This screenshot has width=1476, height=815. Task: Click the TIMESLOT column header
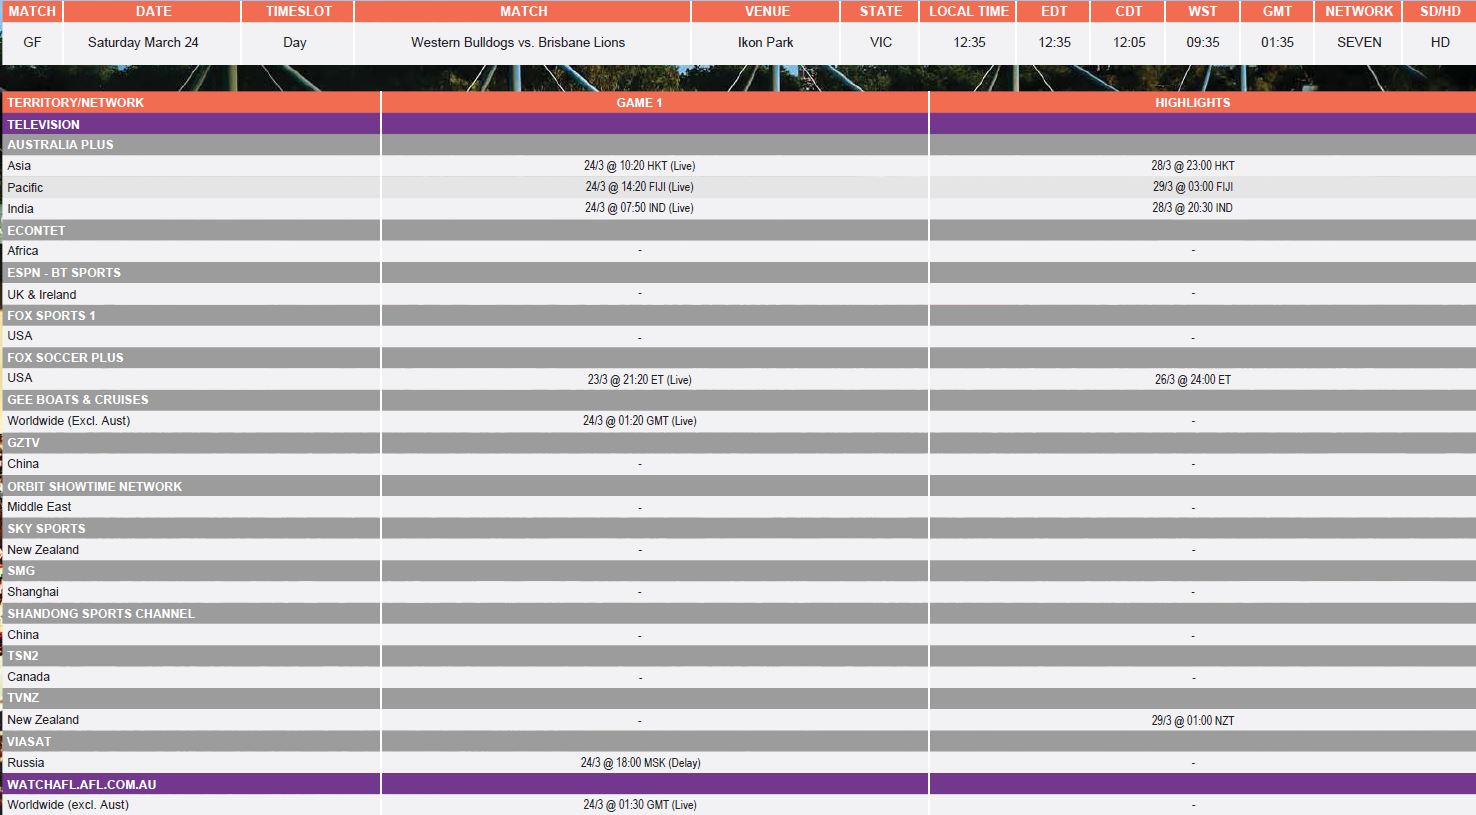[x=298, y=11]
